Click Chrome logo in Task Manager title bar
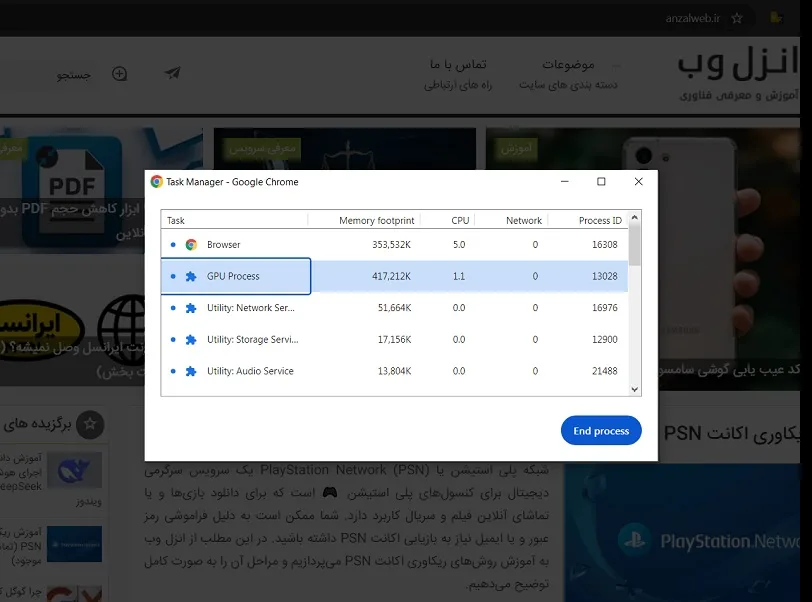This screenshot has height=602, width=812. click(x=156, y=182)
